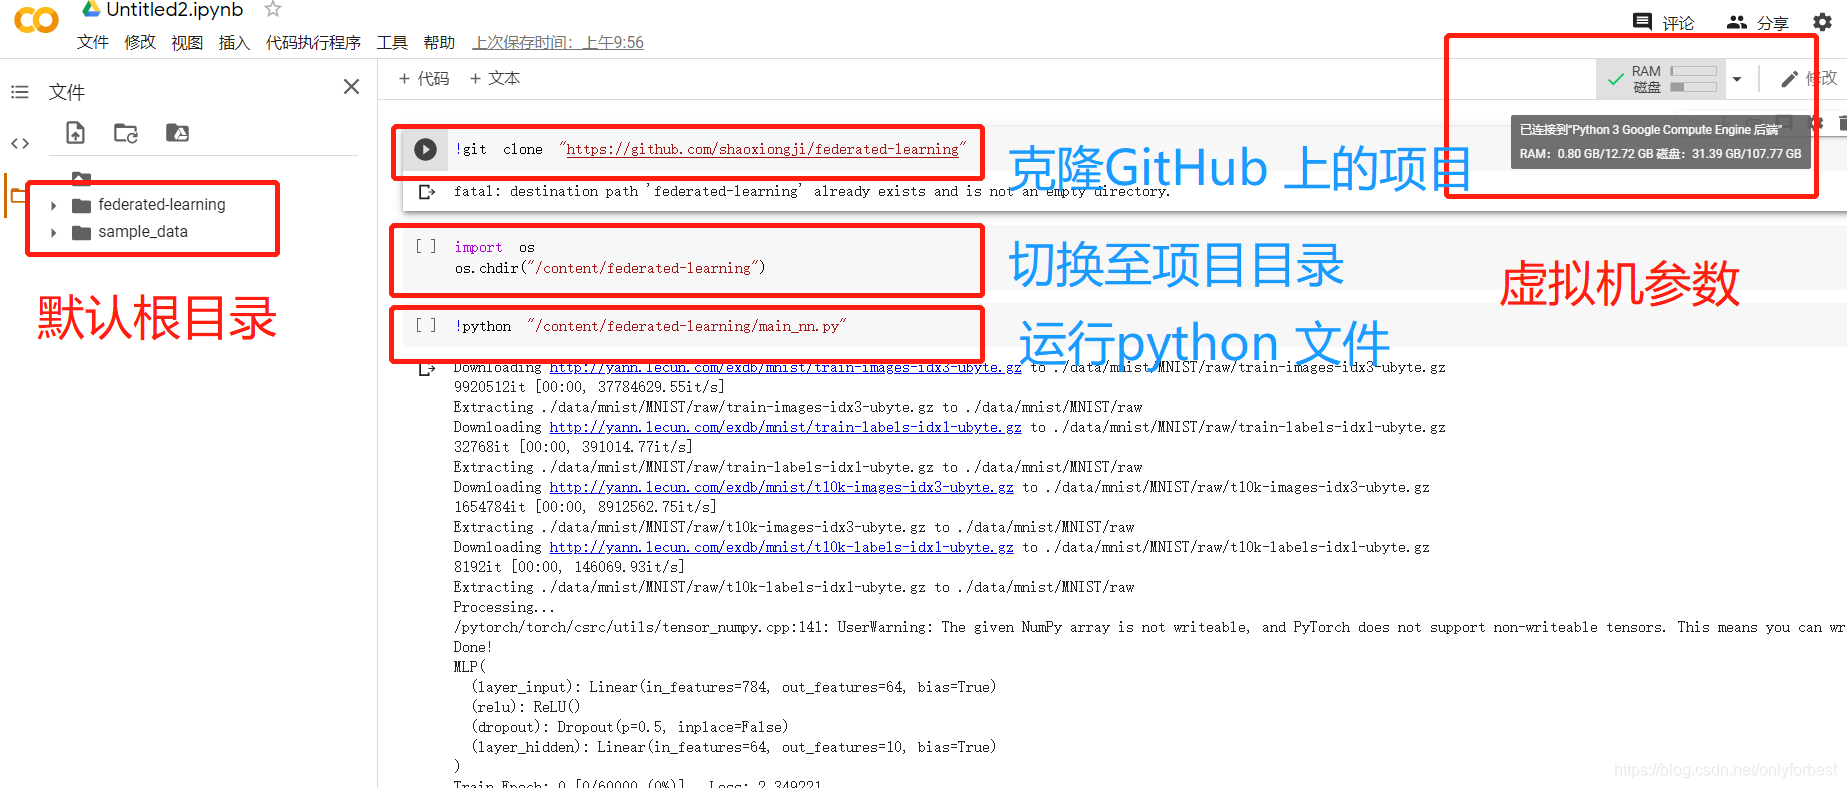
Task: Add a code cell with + 代码
Action: pyautogui.click(x=424, y=78)
